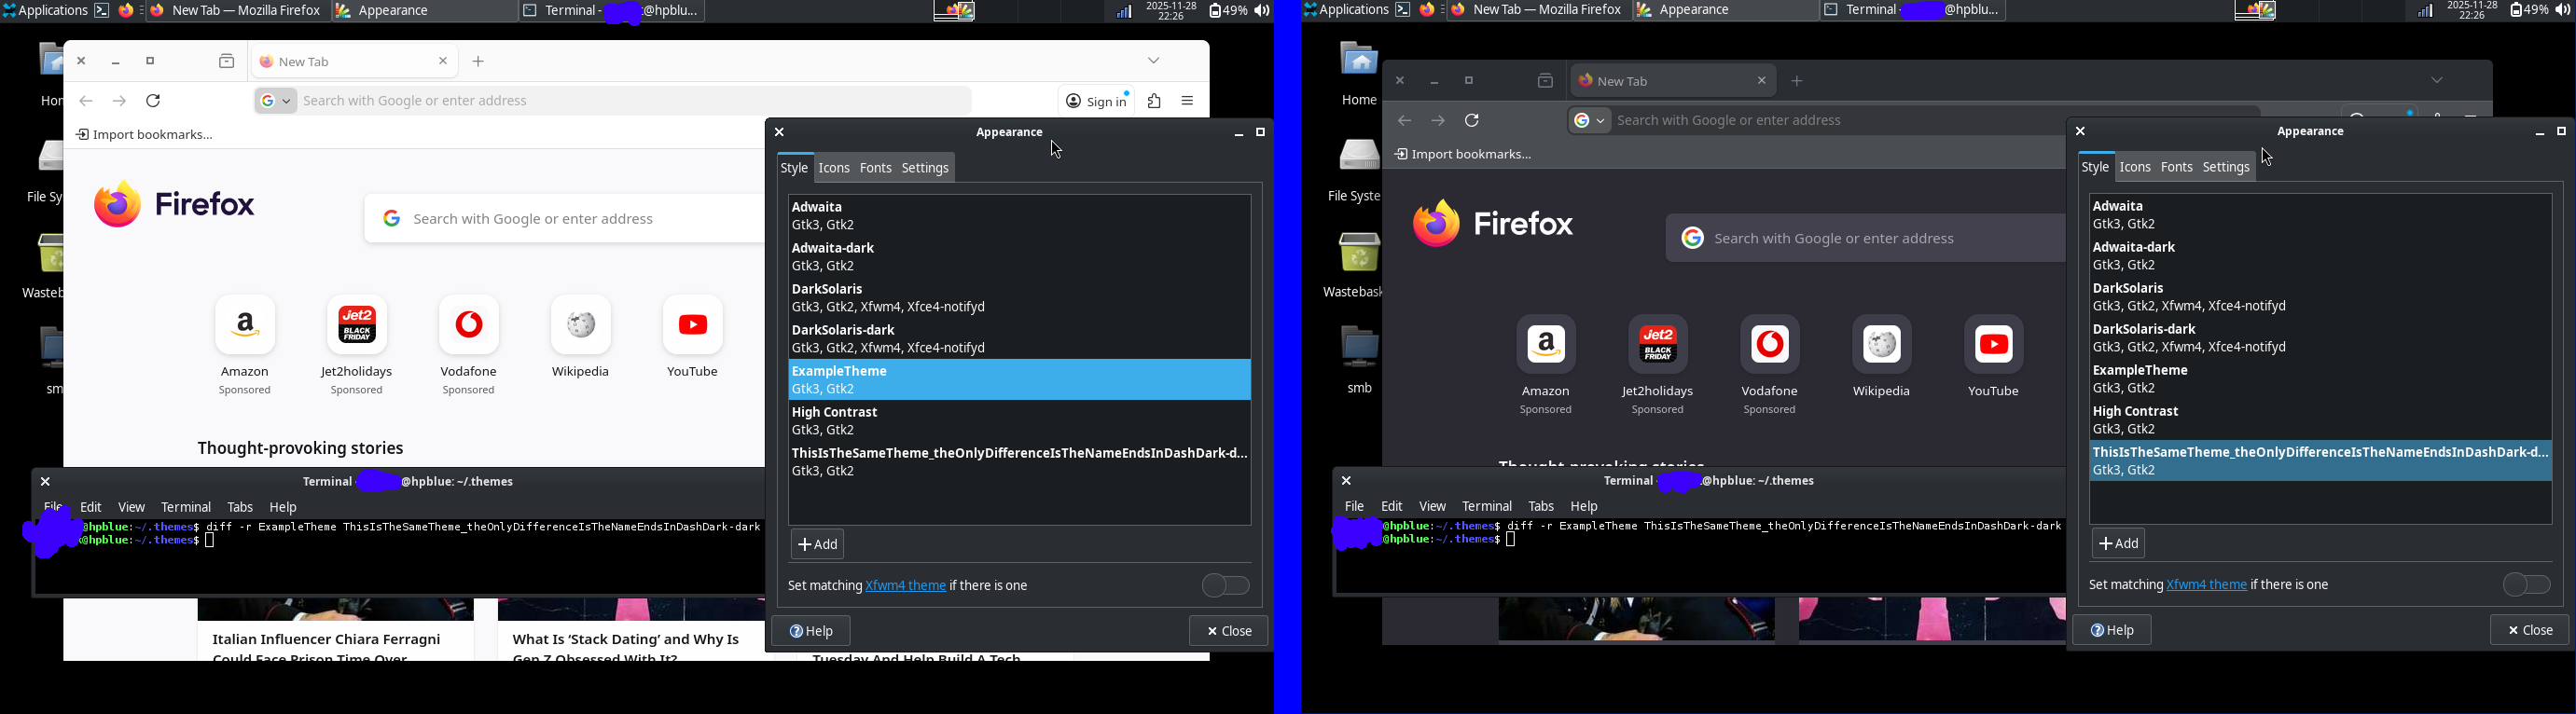Open the Applications menu on left desktop panel
The image size is (2576, 714).
pyautogui.click(x=45, y=11)
